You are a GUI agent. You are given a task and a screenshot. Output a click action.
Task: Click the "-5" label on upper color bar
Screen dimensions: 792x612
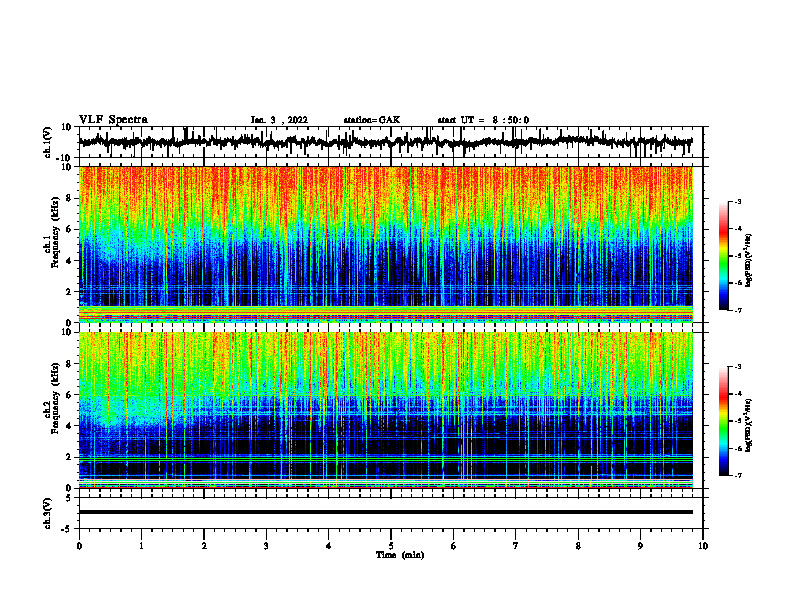738,256
